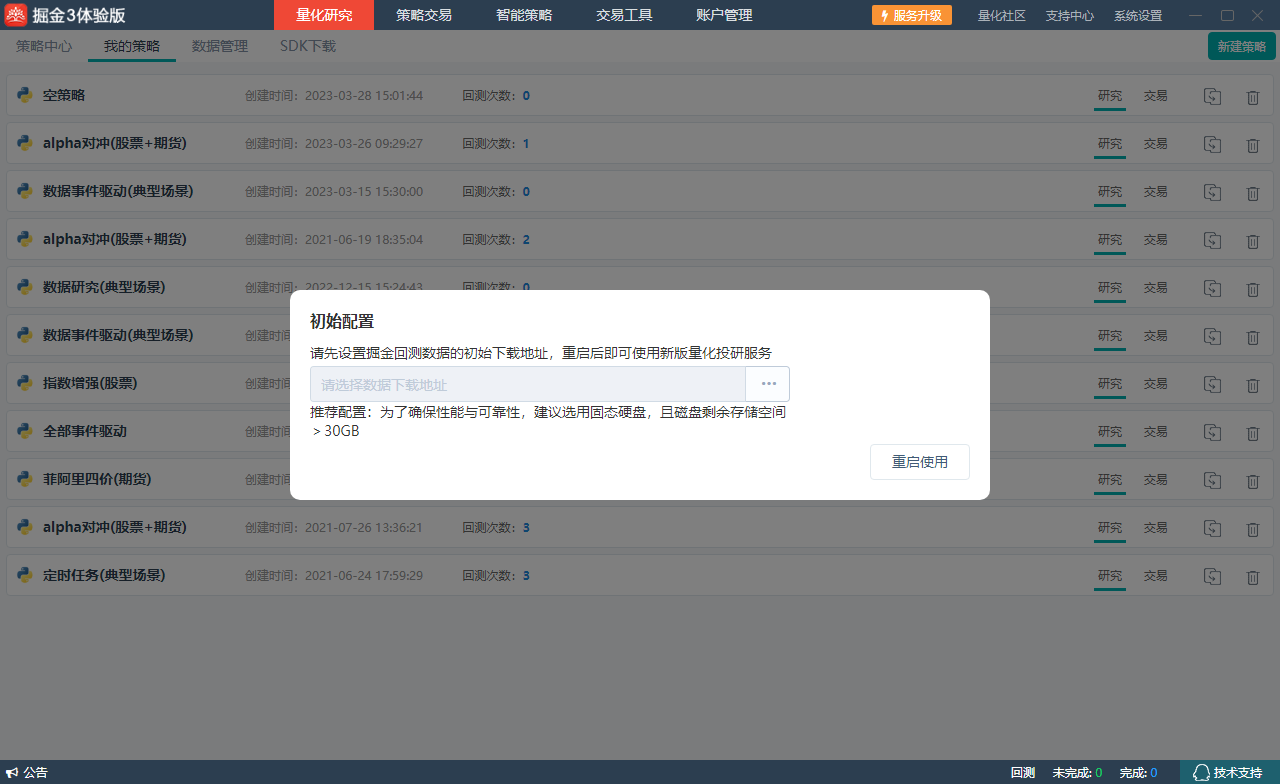Switch 空策略 to 交易 mode
This screenshot has height=784, width=1280.
point(1155,96)
